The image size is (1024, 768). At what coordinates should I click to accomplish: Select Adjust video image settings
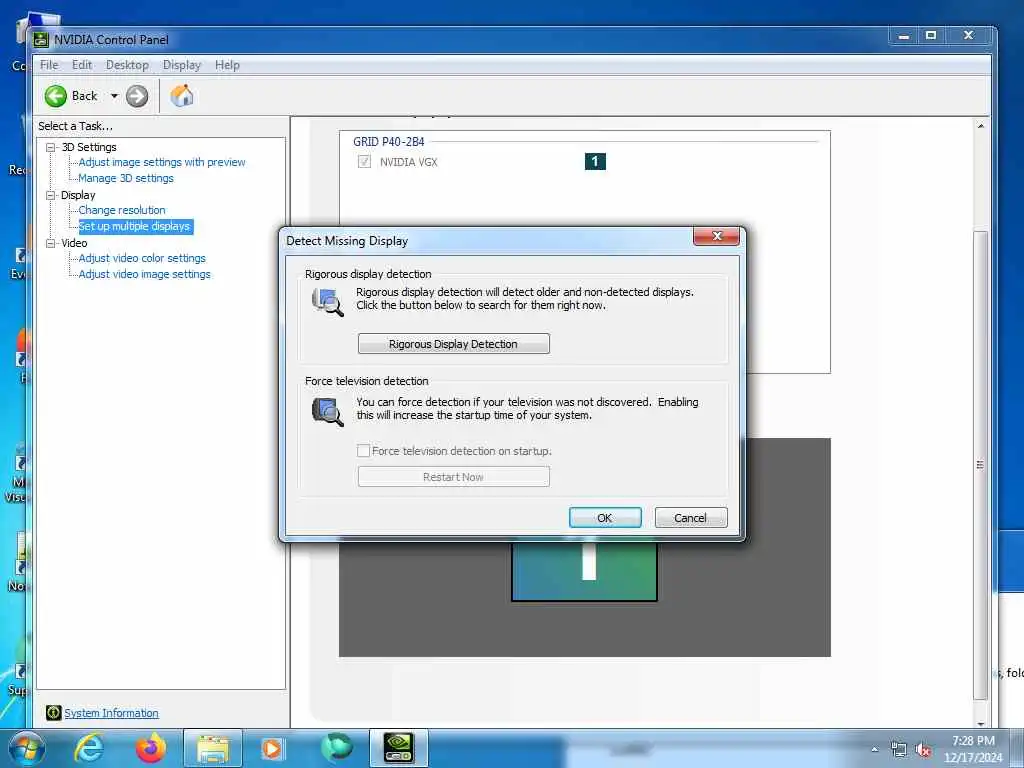[145, 274]
